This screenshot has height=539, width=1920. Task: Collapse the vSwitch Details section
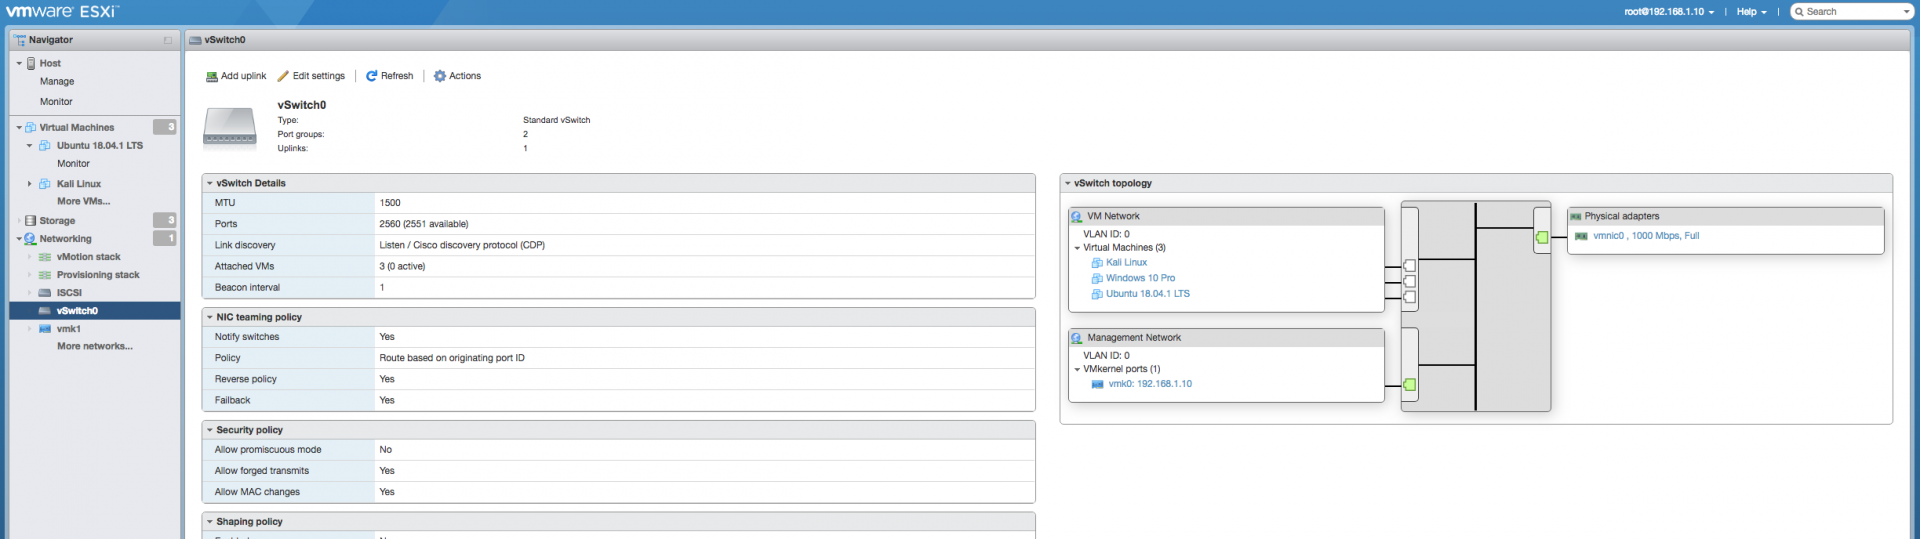tap(209, 183)
